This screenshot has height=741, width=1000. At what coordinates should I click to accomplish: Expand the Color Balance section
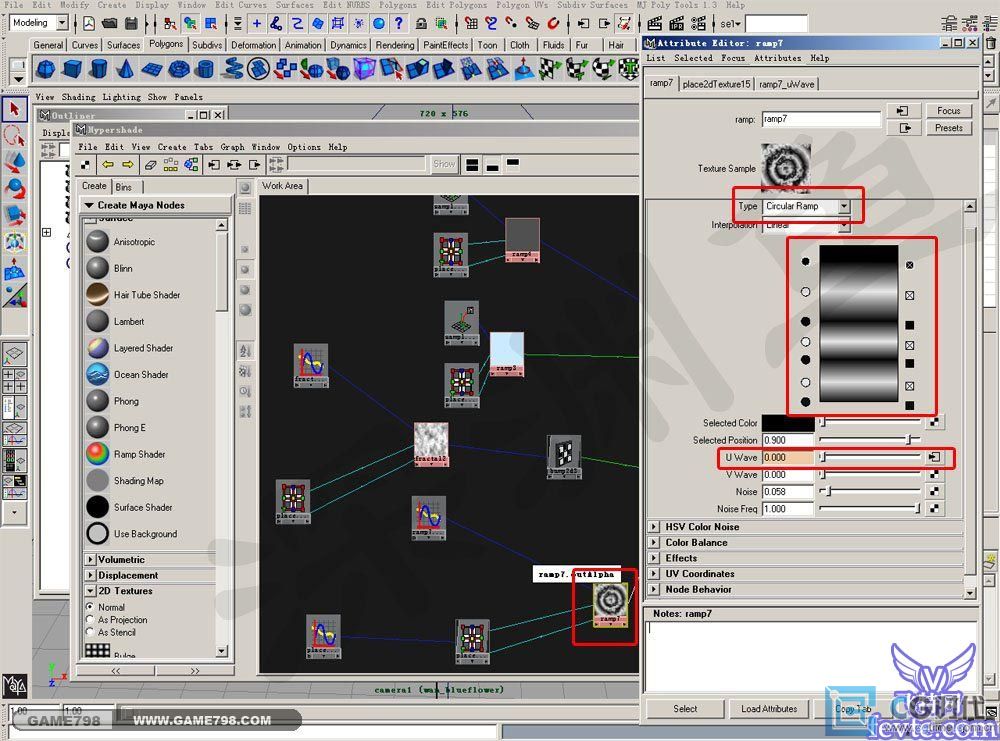pyautogui.click(x=654, y=543)
